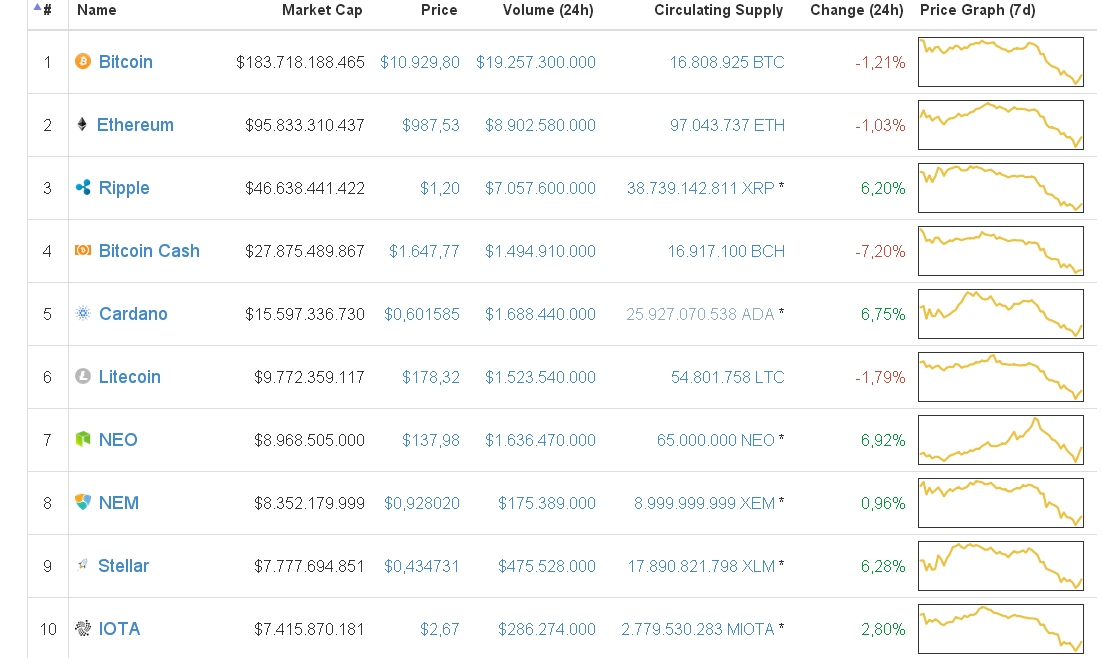Open the NEM name link

(119, 503)
